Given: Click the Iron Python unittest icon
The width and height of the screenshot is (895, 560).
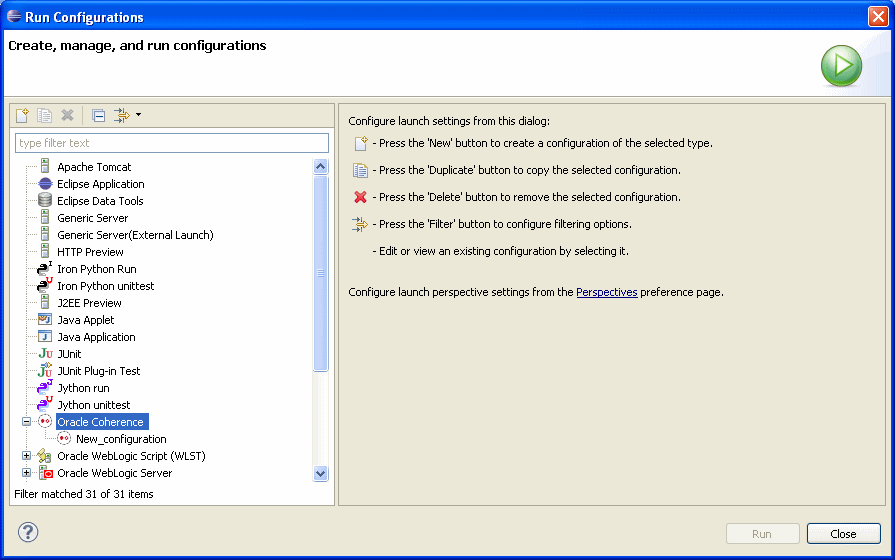Looking at the screenshot, I should [x=45, y=285].
